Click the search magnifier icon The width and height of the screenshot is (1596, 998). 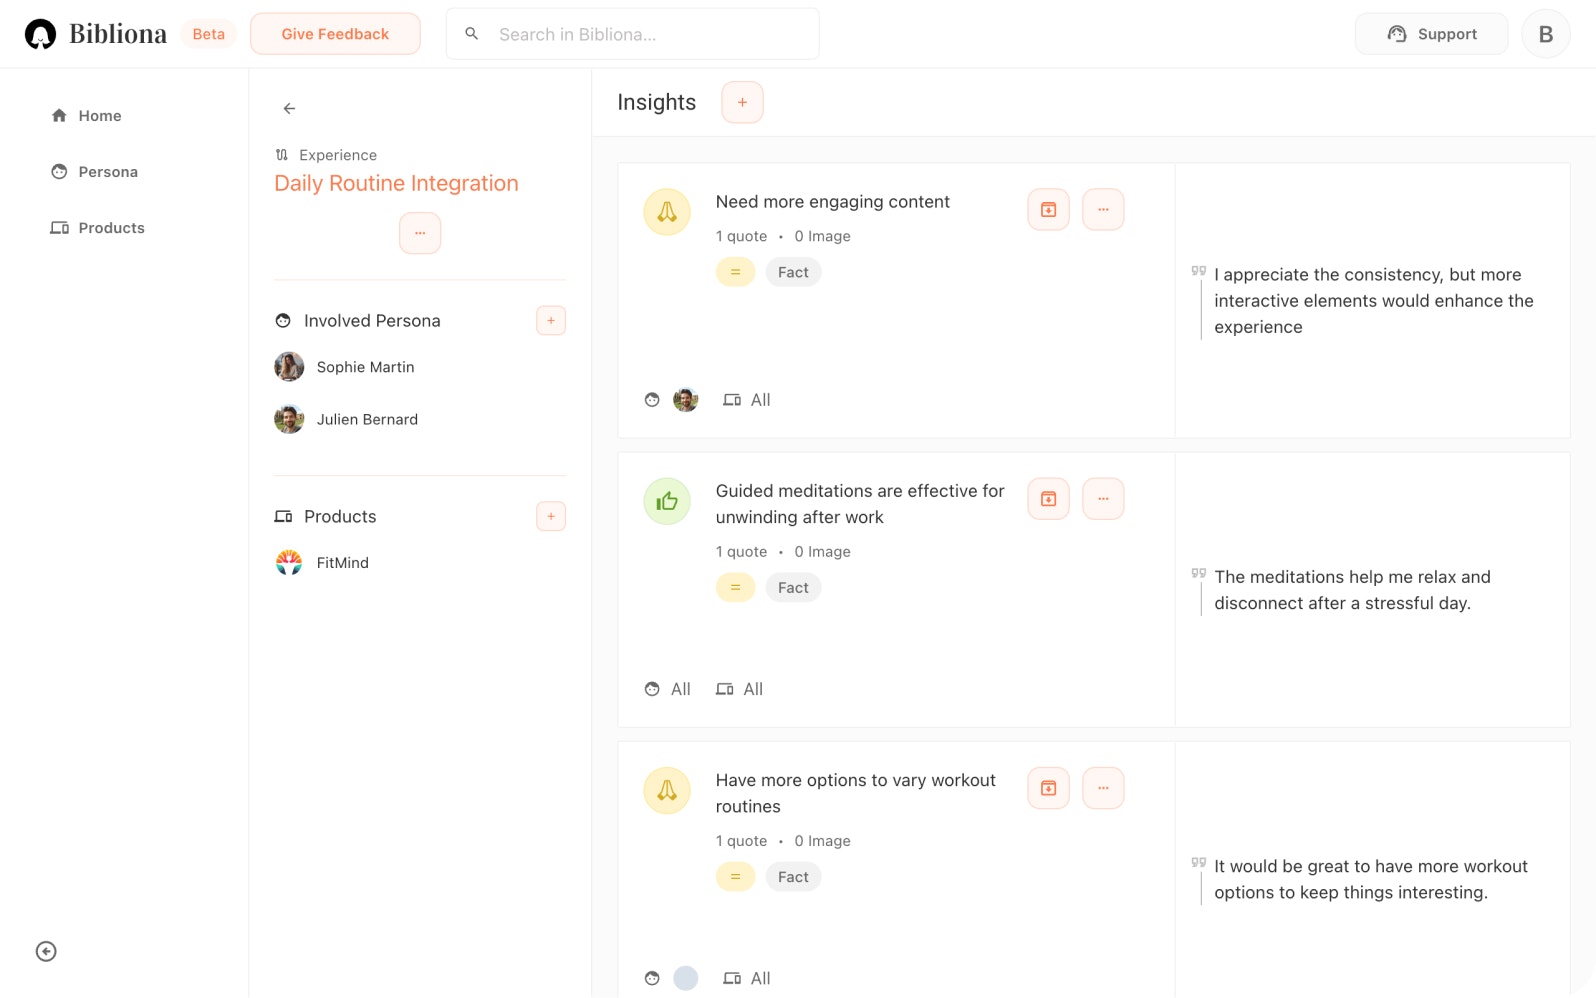tap(472, 34)
